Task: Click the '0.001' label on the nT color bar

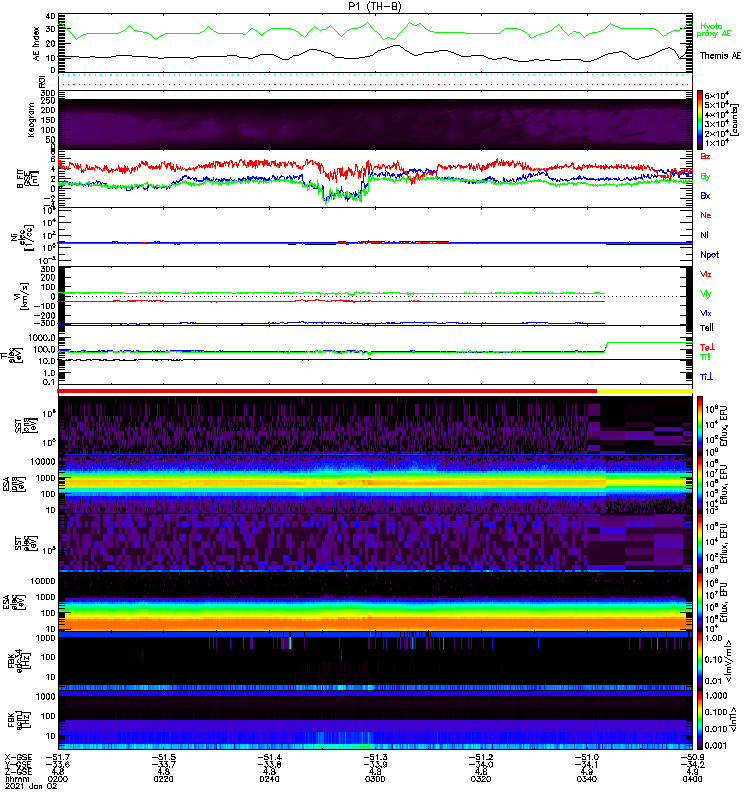Action: click(715, 745)
